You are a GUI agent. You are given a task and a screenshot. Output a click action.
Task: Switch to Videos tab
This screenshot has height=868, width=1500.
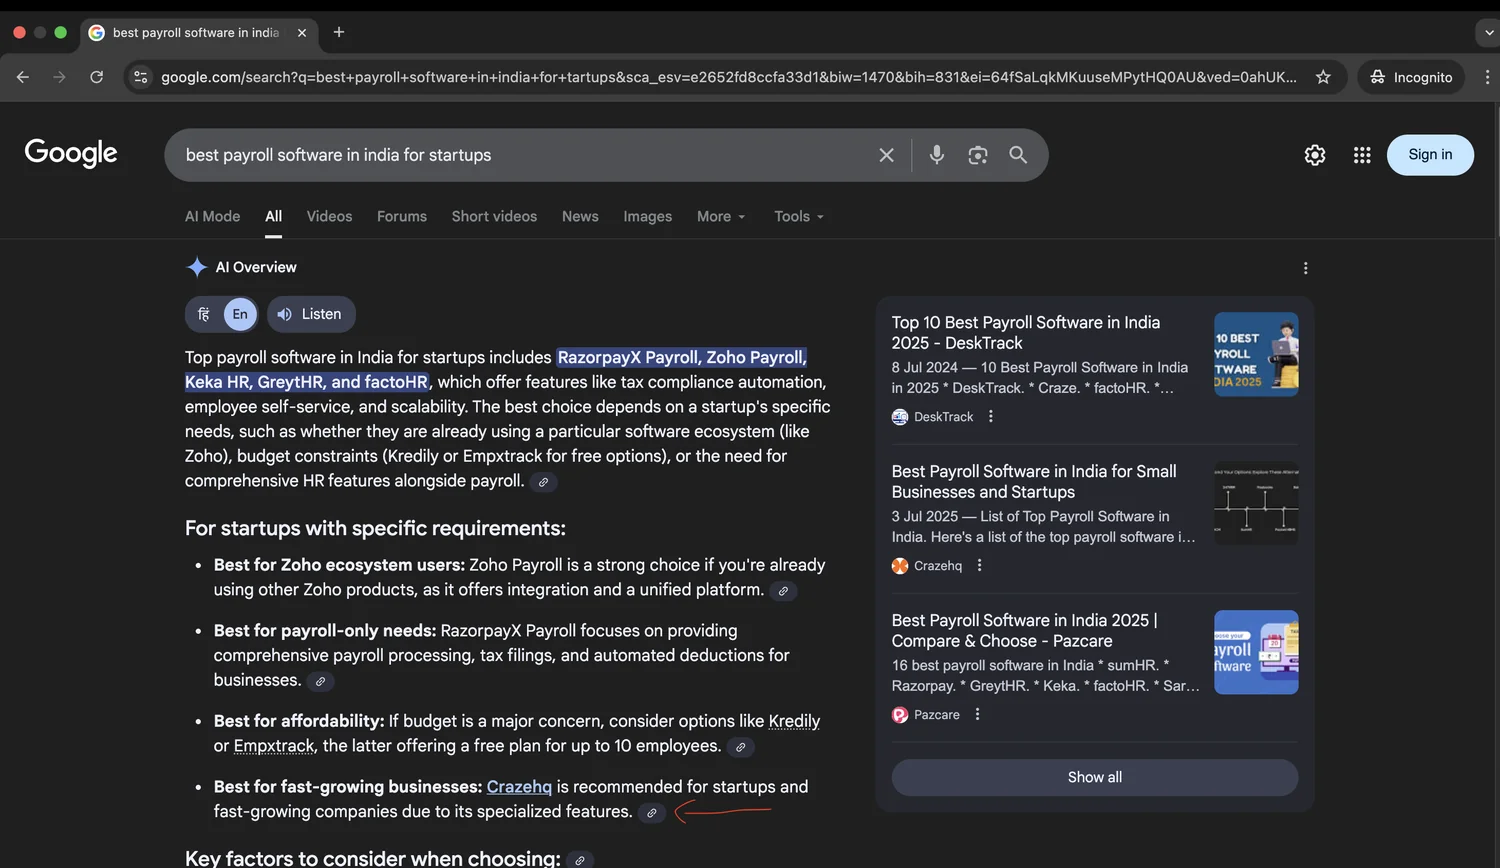[x=329, y=216]
